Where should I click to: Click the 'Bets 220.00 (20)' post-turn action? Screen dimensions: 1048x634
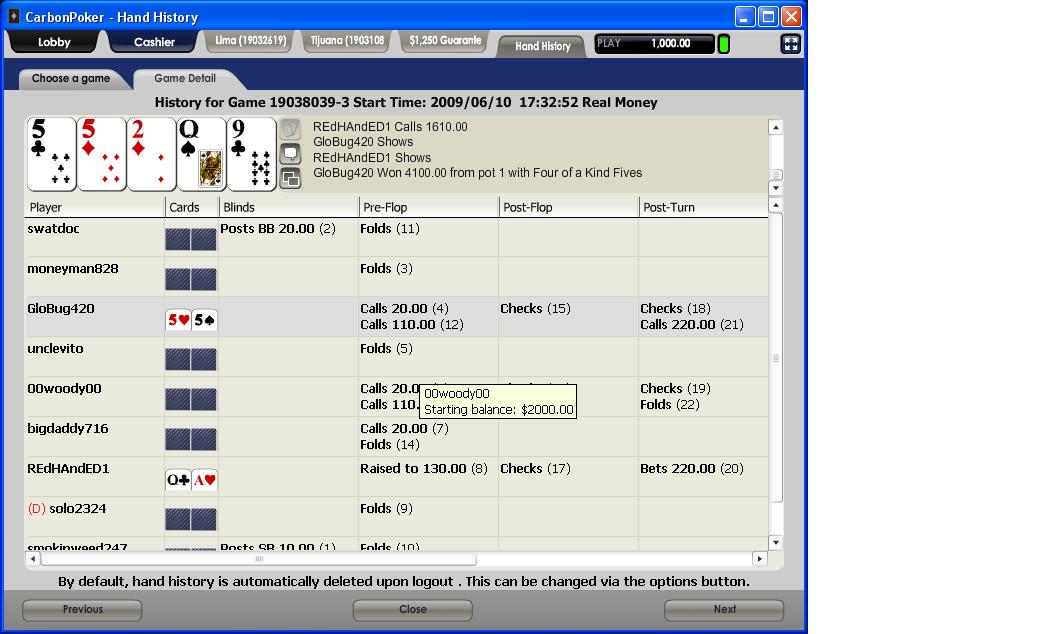click(x=692, y=469)
